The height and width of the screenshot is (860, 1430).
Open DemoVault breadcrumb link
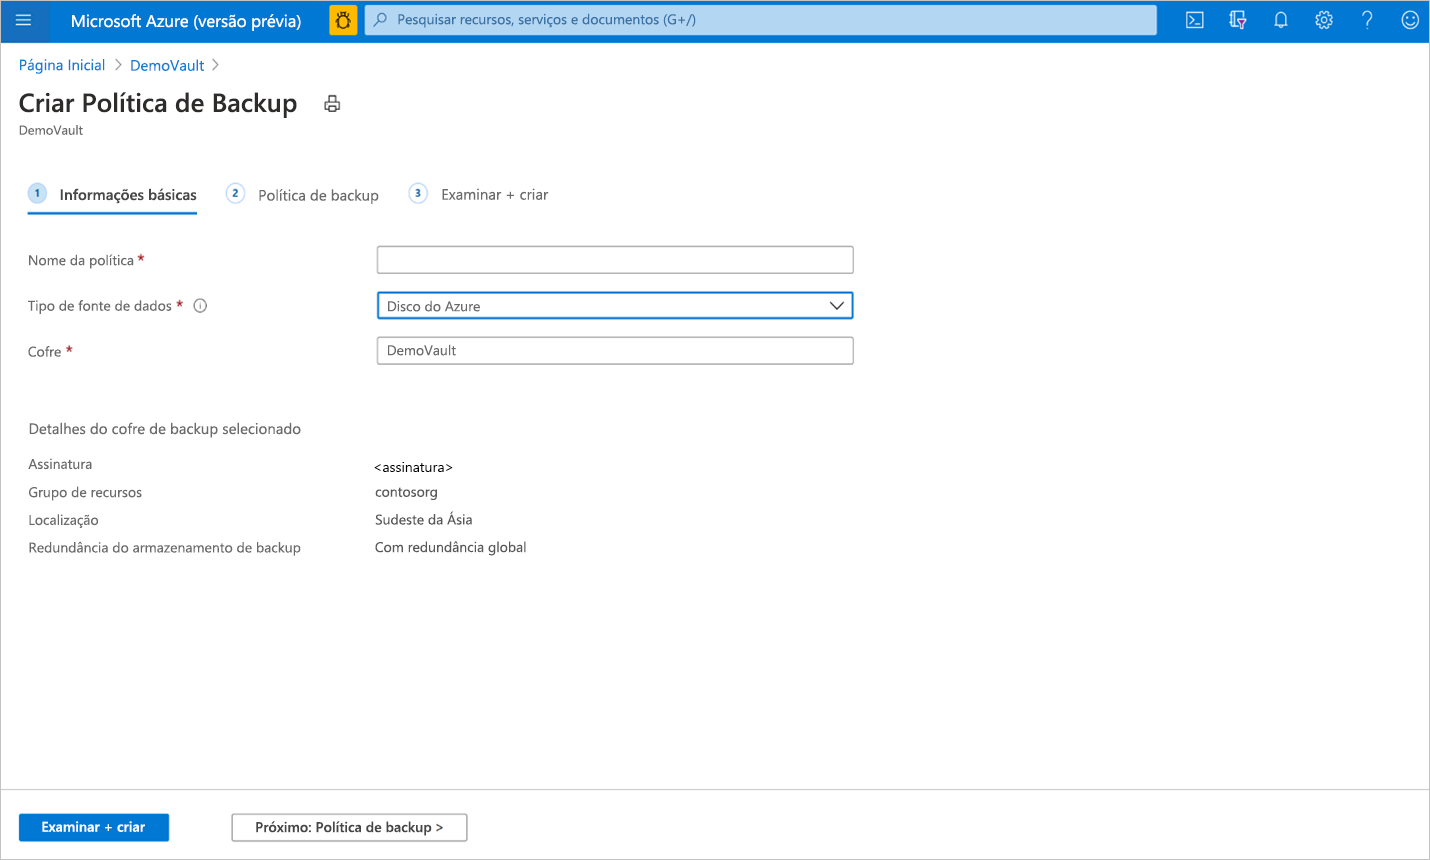coord(167,65)
